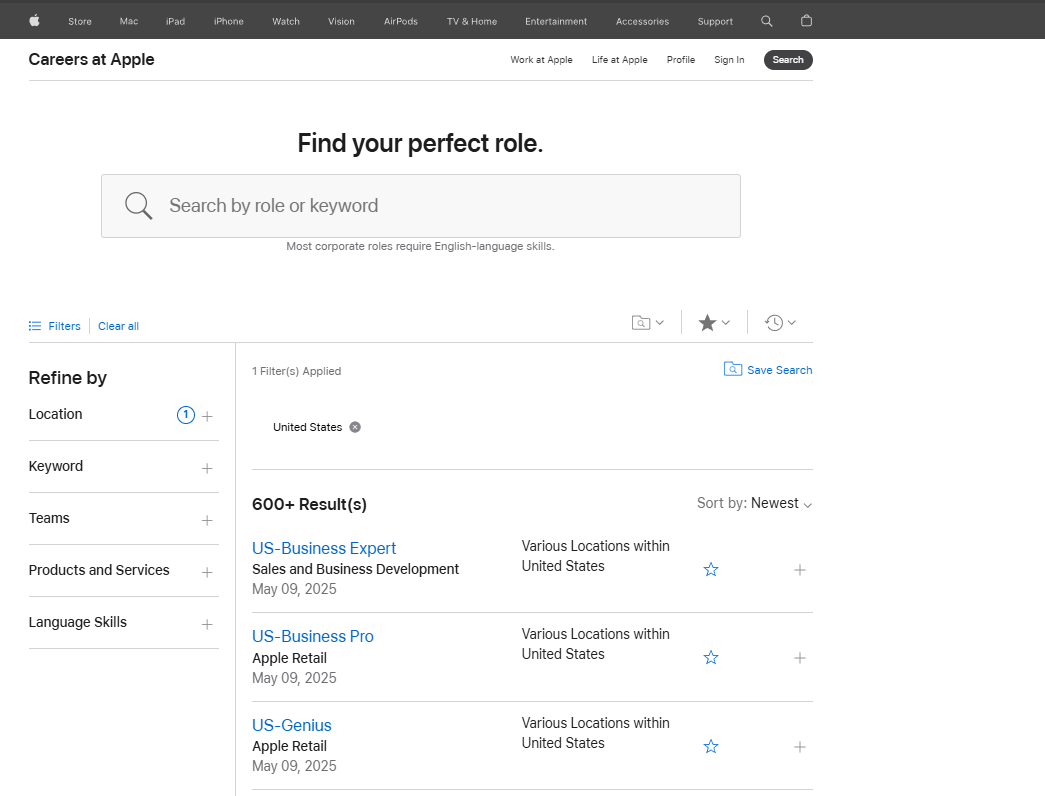Click the Careers at Apple heading
The width and height of the screenshot is (1045, 796).
click(91, 59)
